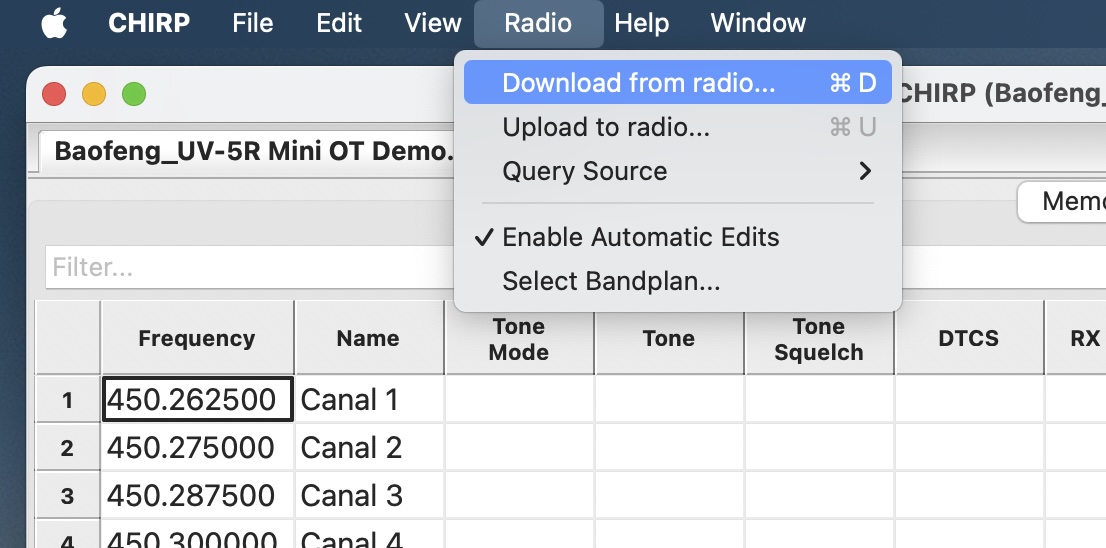Image resolution: width=1106 pixels, height=548 pixels.
Task: Open the View menu
Action: [432, 23]
